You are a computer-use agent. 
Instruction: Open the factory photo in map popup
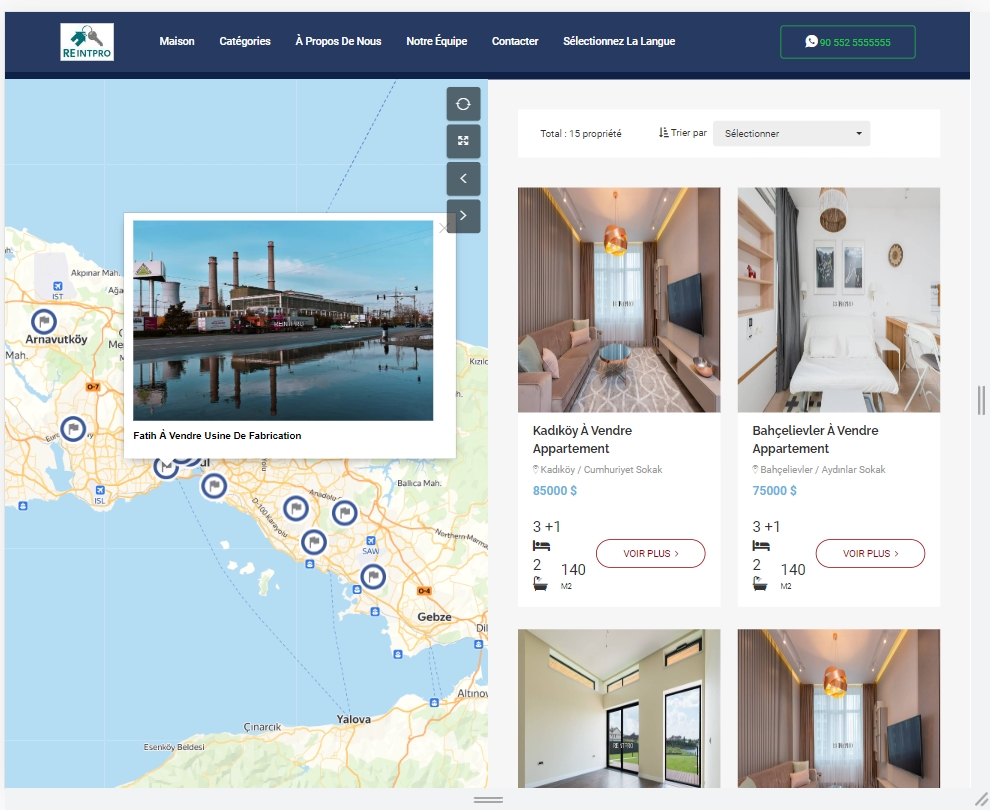pos(283,321)
